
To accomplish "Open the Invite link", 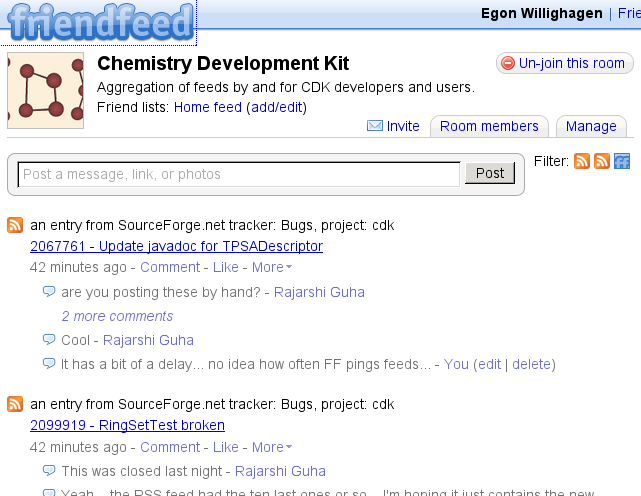I will (403, 126).
